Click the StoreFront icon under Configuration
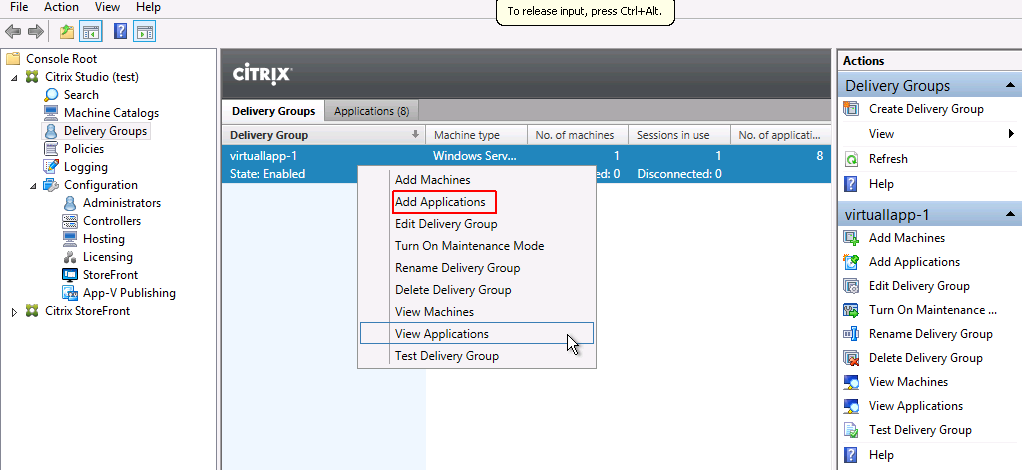 click(70, 275)
